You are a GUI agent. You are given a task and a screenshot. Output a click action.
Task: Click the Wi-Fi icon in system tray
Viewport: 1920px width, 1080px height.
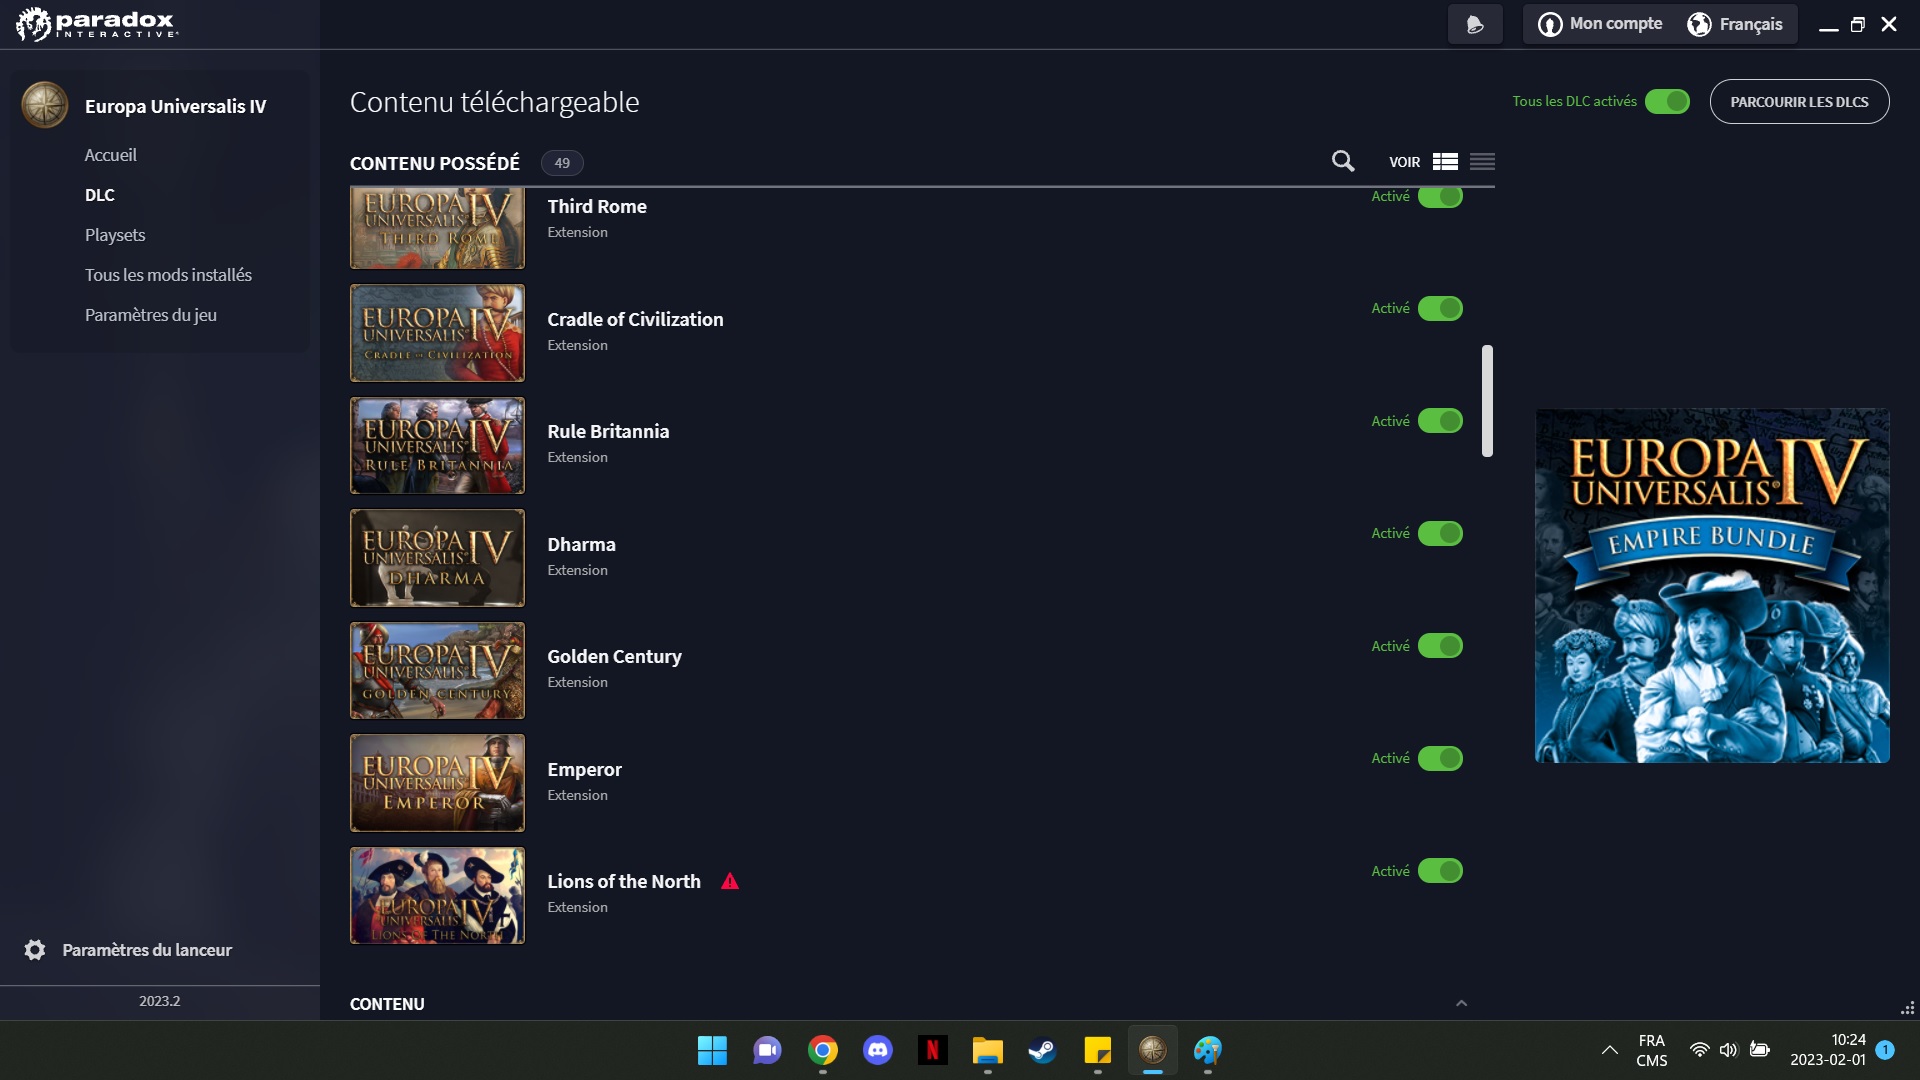tap(1699, 1050)
